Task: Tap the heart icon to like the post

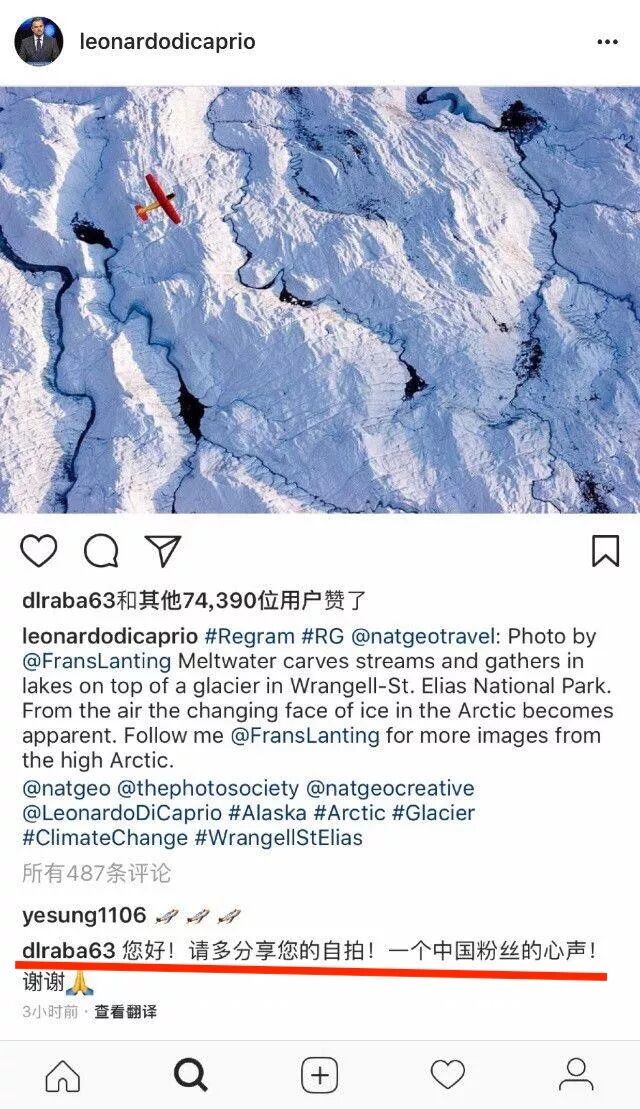Action: coord(38,551)
